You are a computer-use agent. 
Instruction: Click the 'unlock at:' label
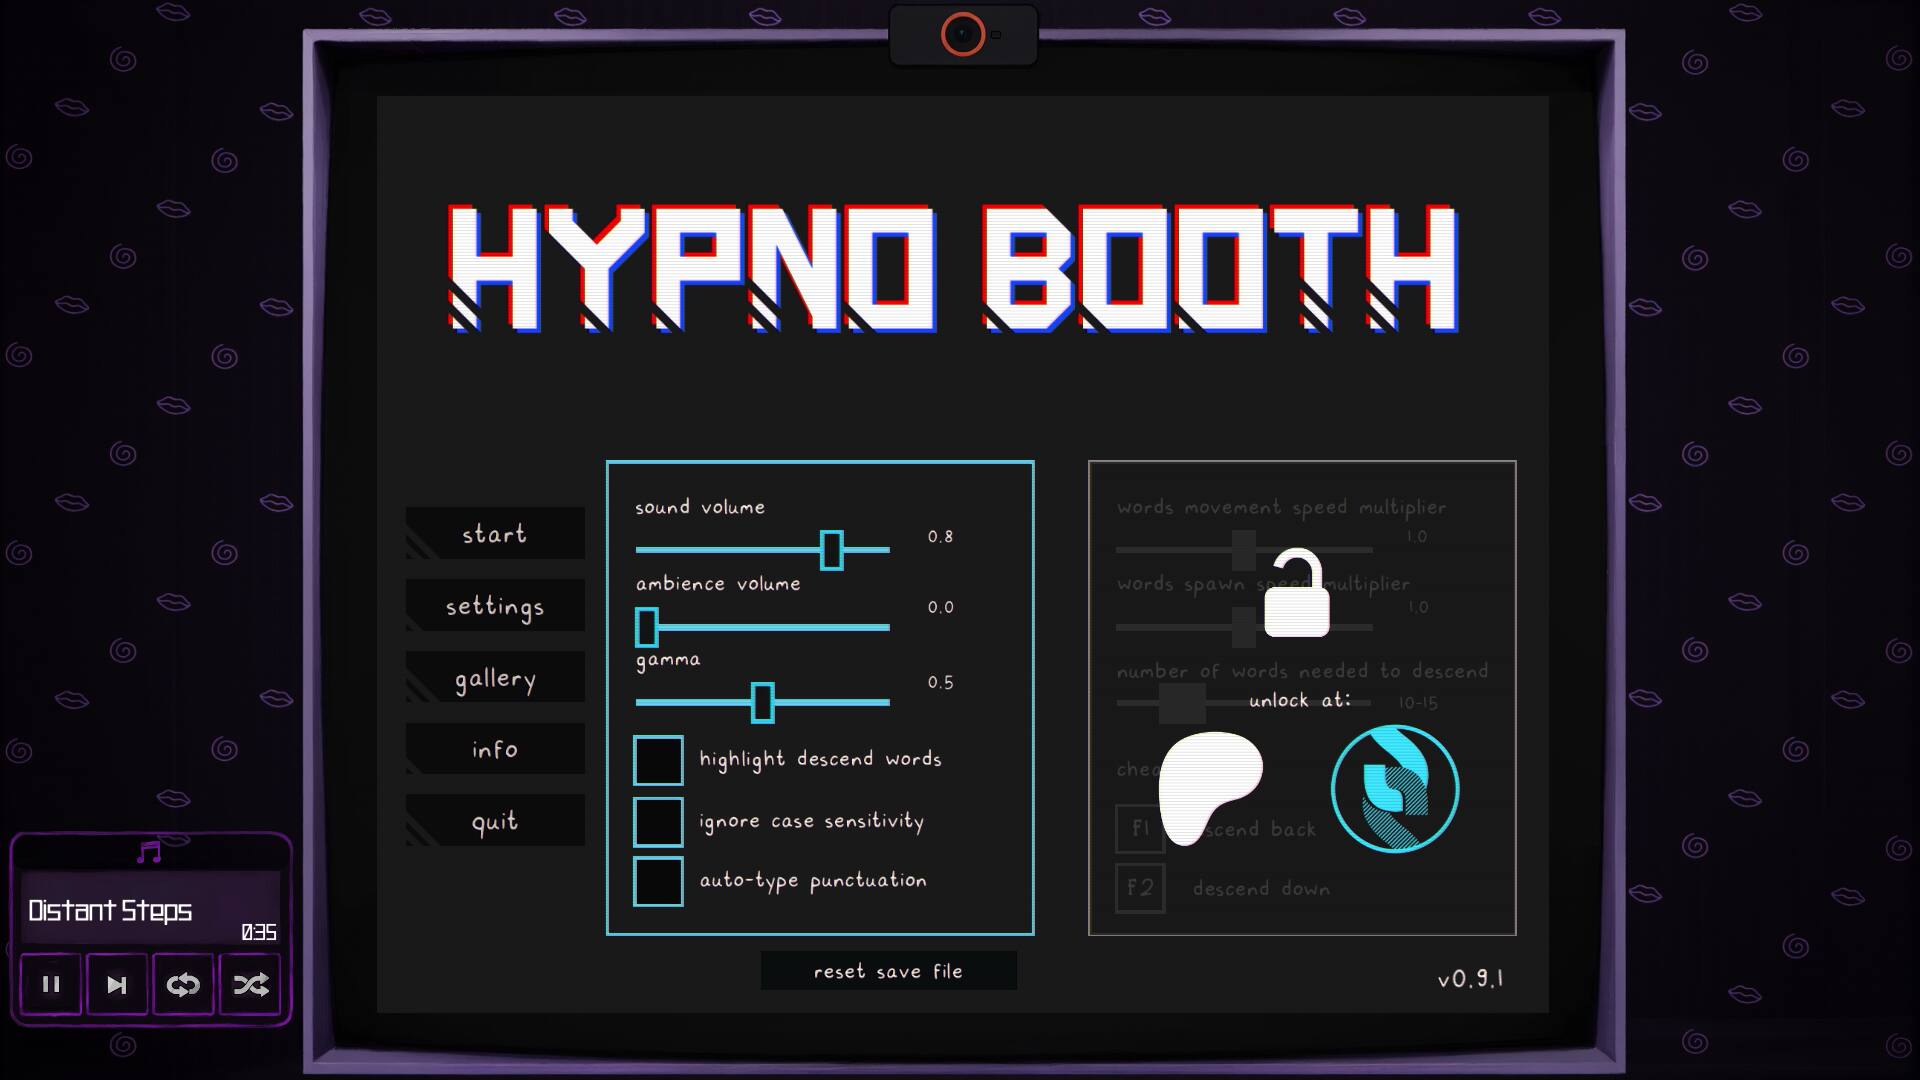(x=1300, y=700)
